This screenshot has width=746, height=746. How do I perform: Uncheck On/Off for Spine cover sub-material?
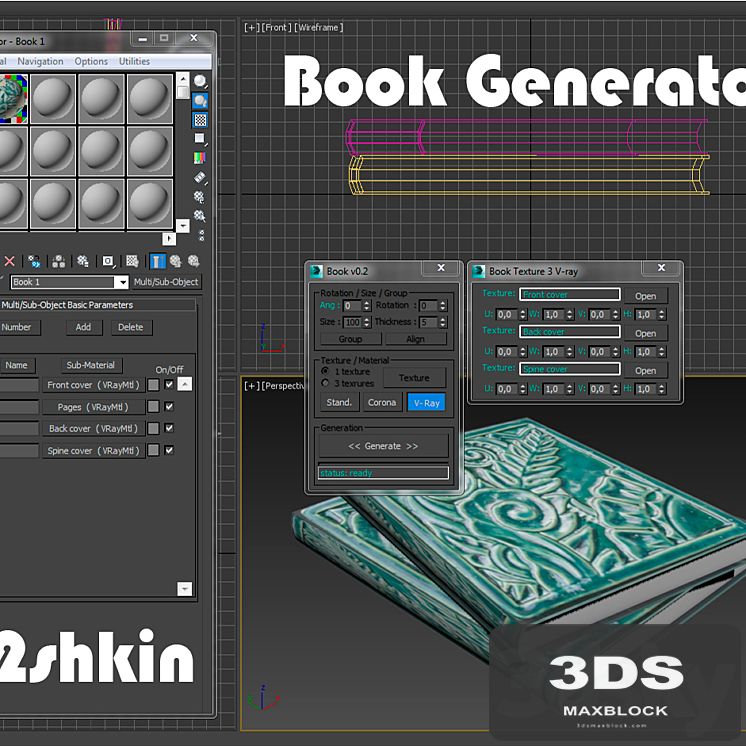[x=169, y=450]
